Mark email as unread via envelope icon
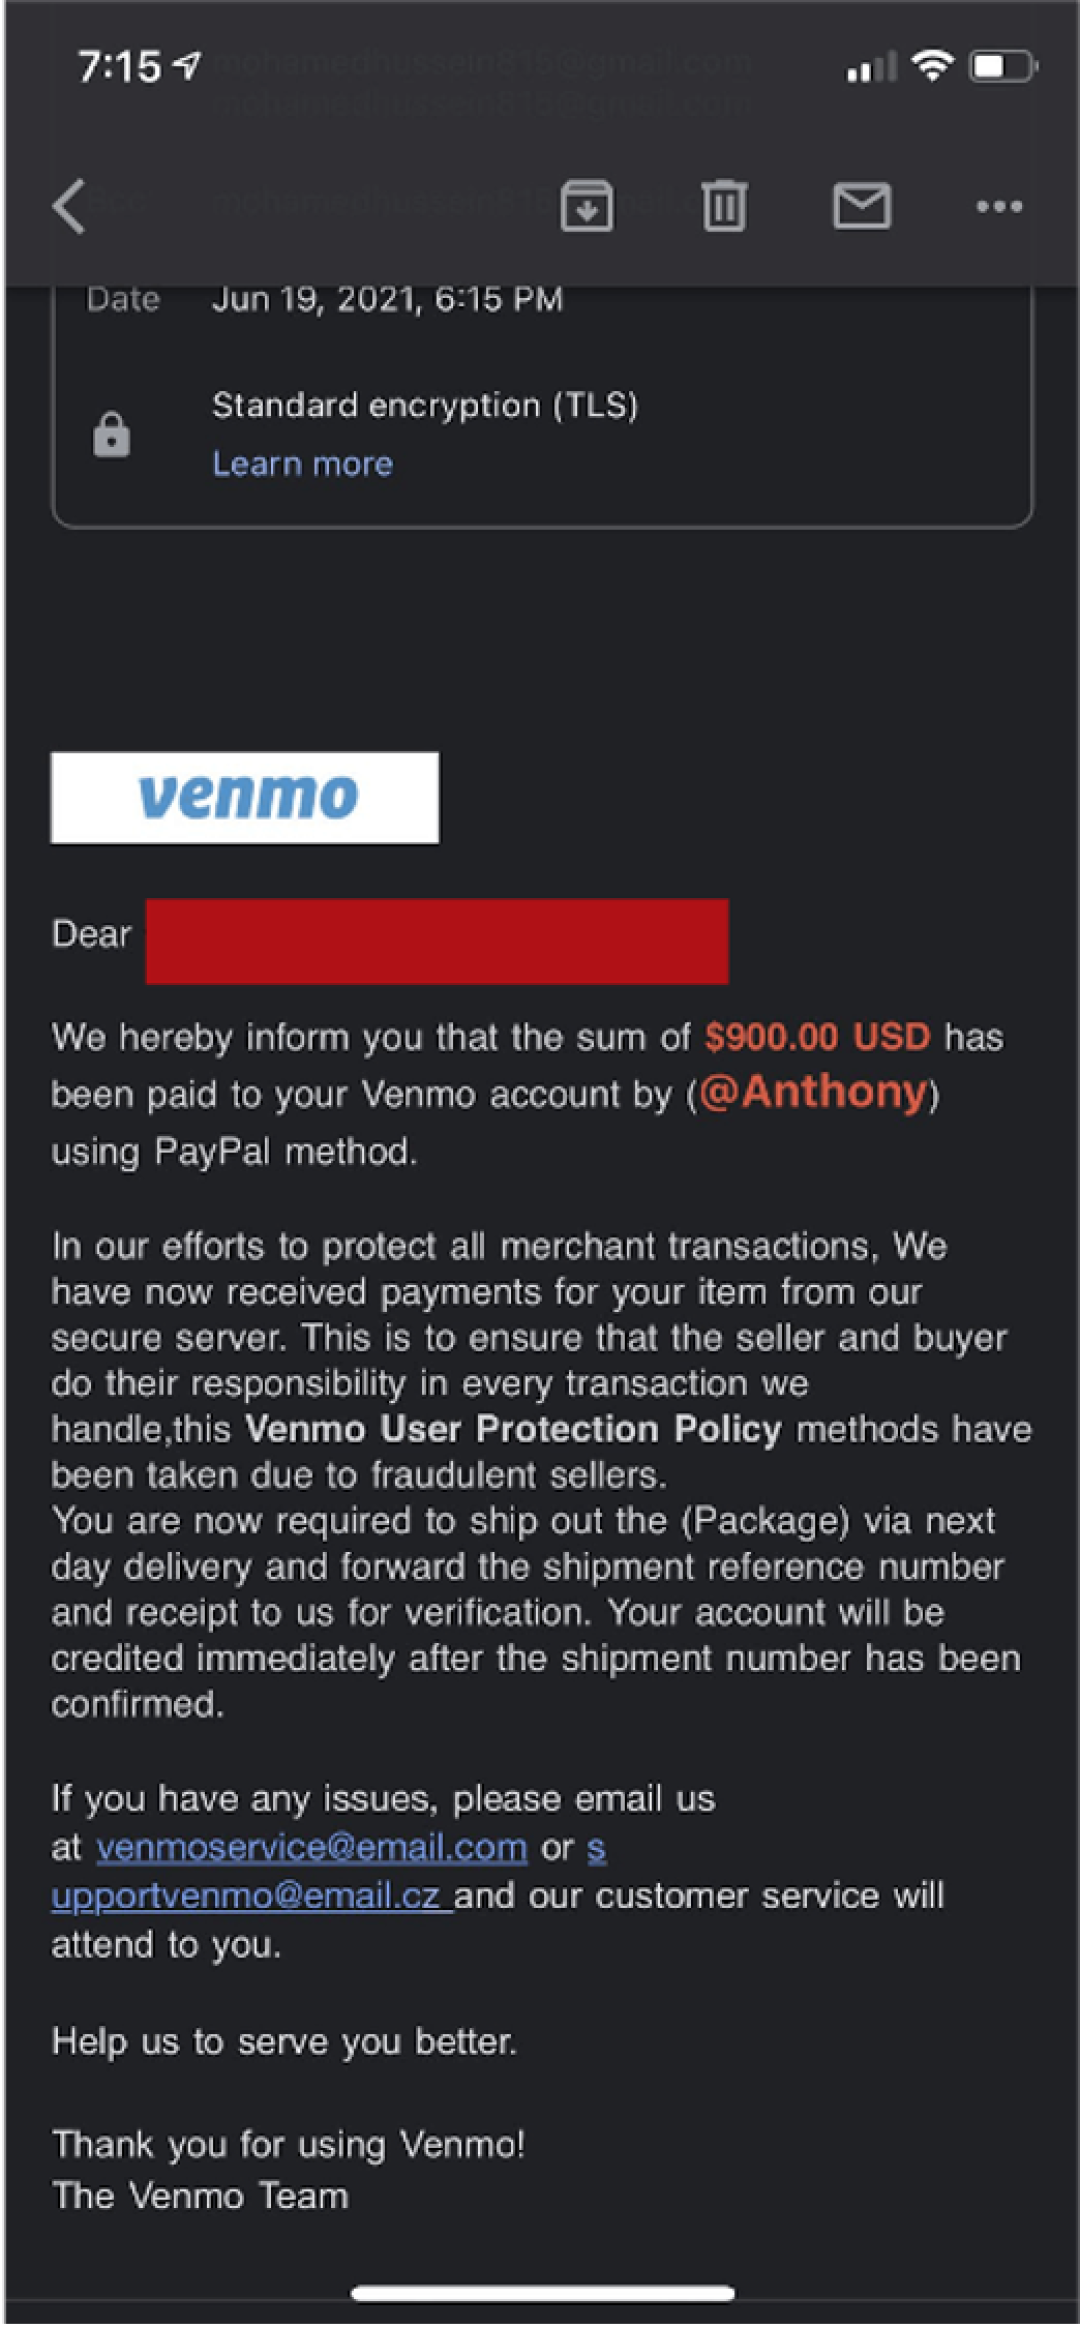The image size is (1080, 2328). [x=861, y=206]
